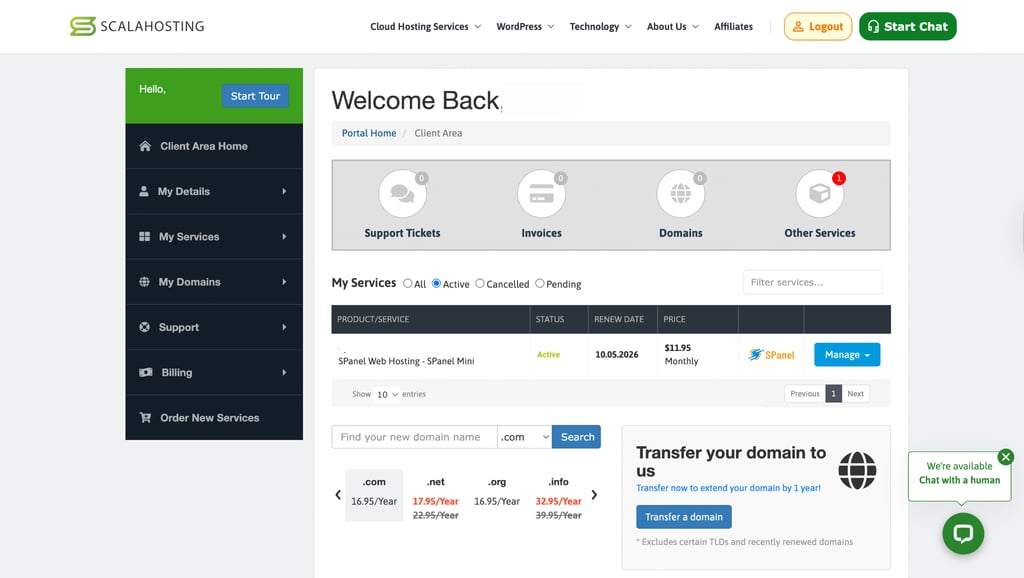1024x578 pixels.
Task: Expand Support sidebar arrow
Action: click(x=284, y=327)
